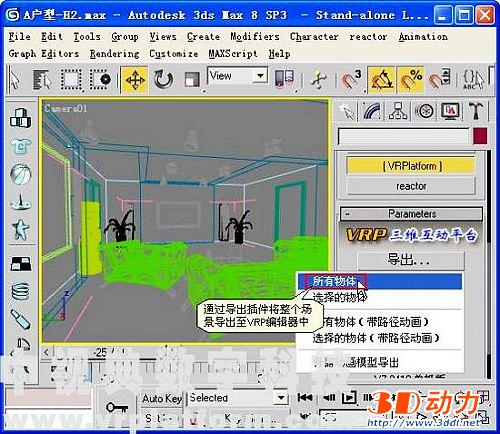This screenshot has width=500, height=434.
Task: Switch to Create command panel tab
Action: pos(346,111)
